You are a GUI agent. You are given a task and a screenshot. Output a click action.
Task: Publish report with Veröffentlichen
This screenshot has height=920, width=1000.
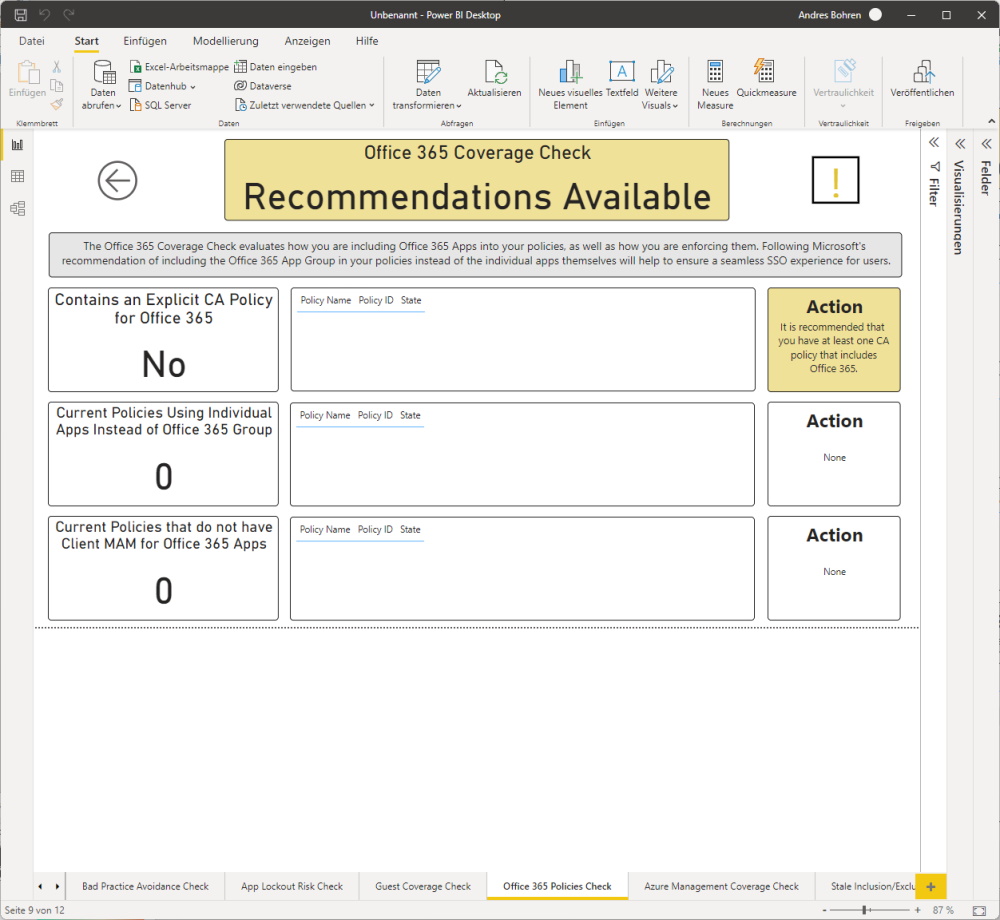(922, 80)
